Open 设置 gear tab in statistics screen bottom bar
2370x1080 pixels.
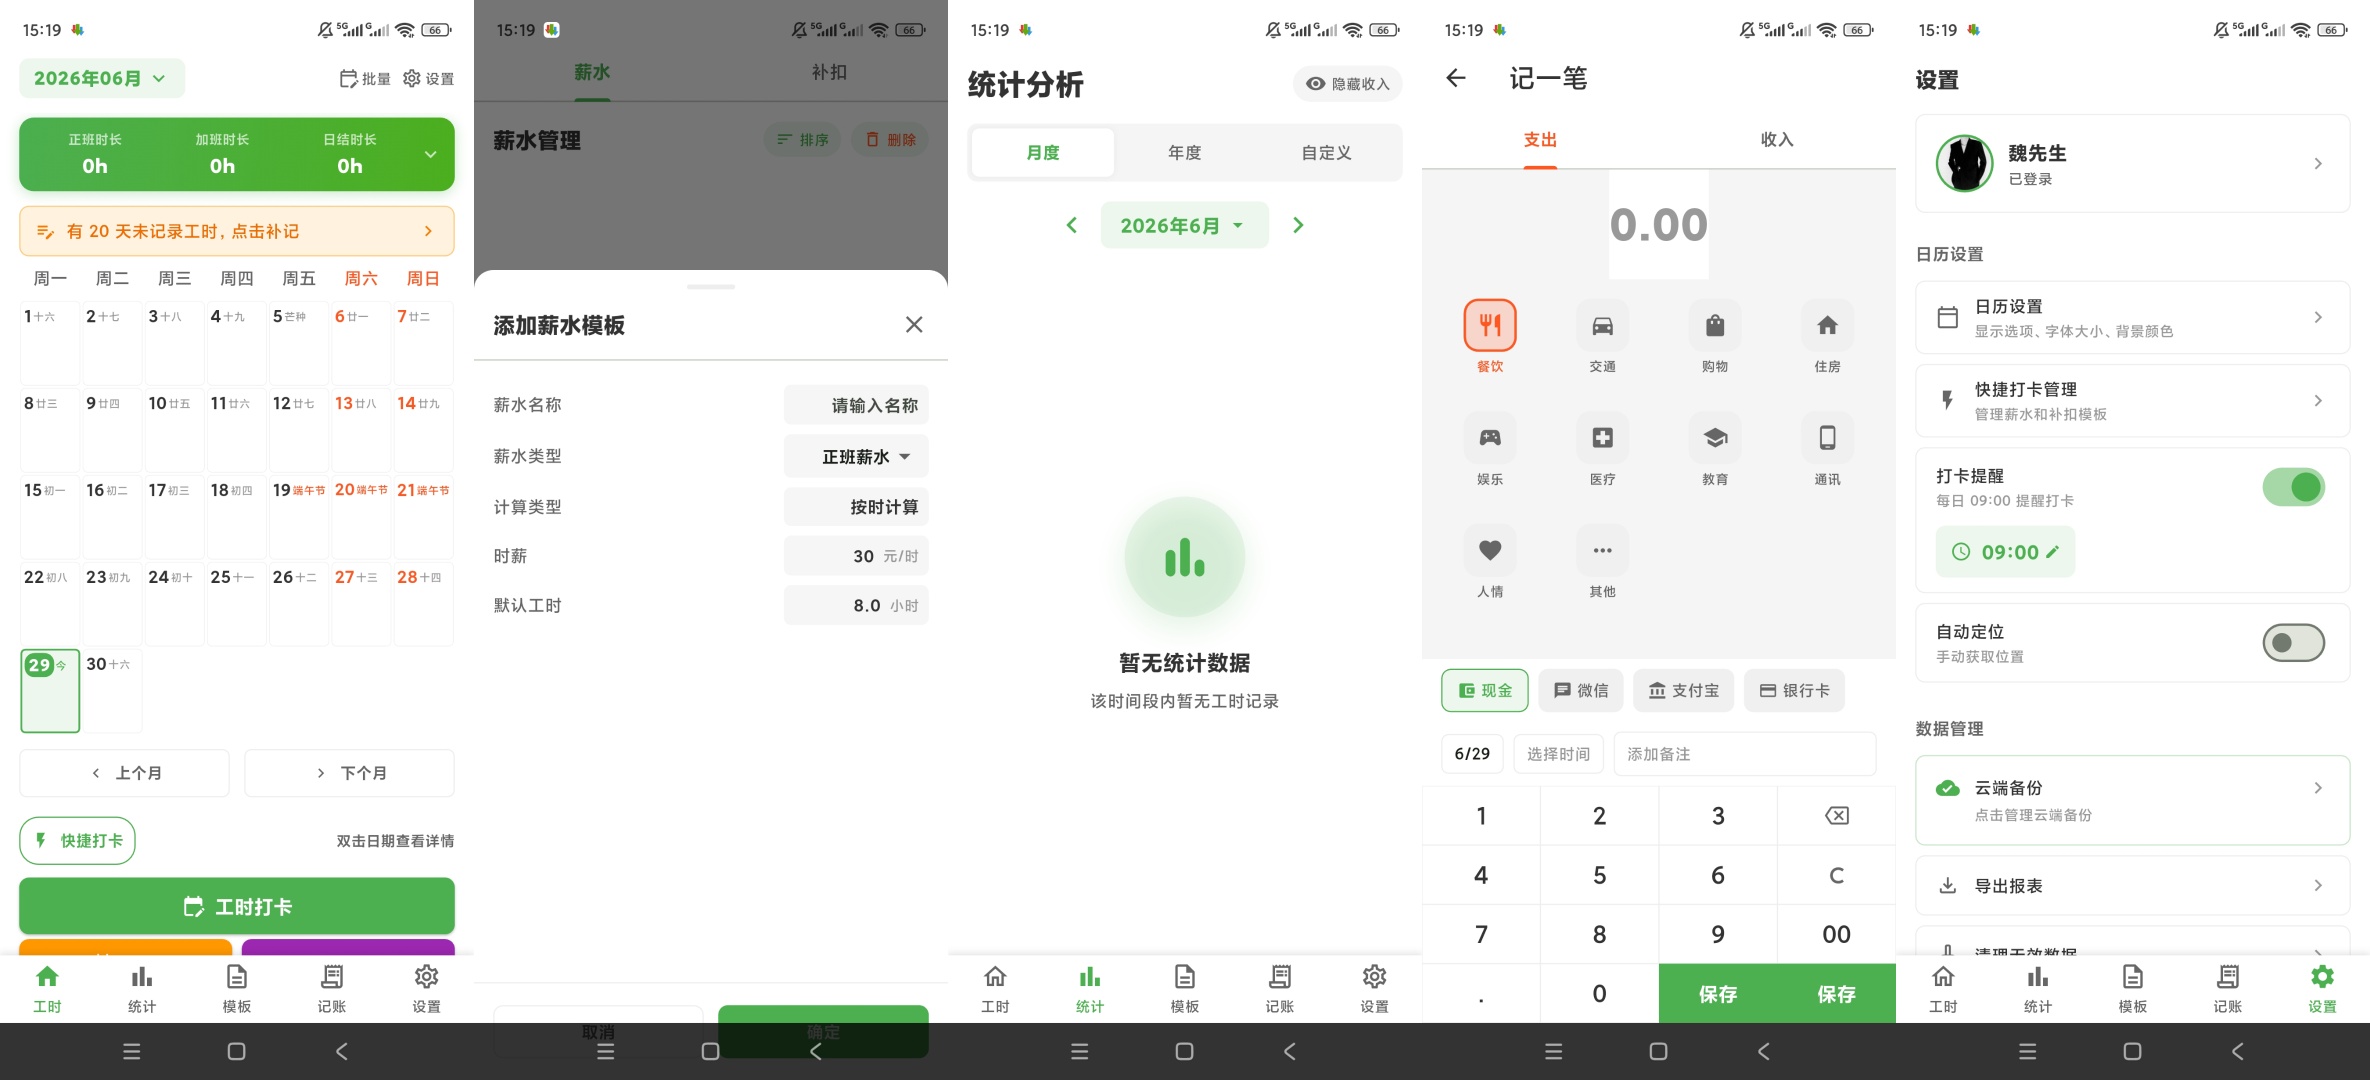[1375, 988]
